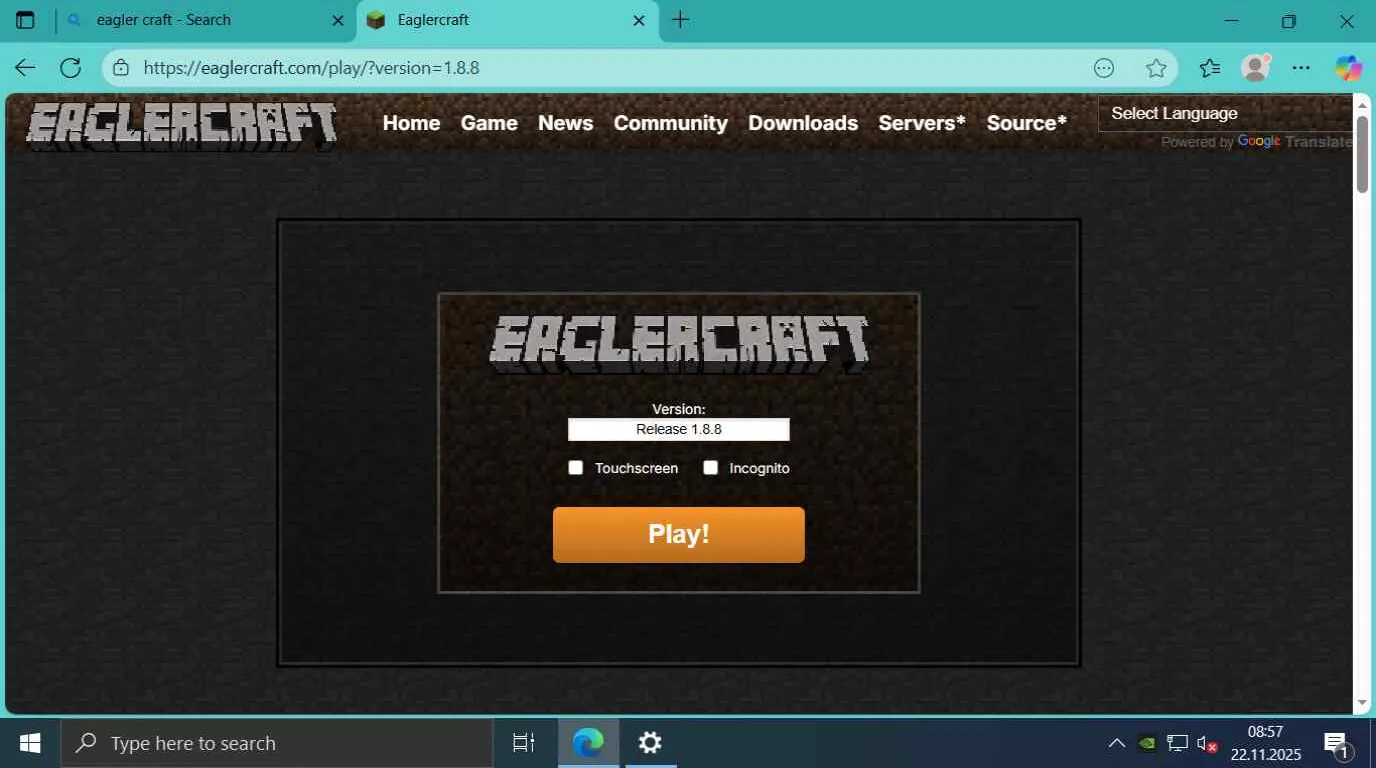Open Task View from the taskbar
This screenshot has width=1376, height=768.
524,743
